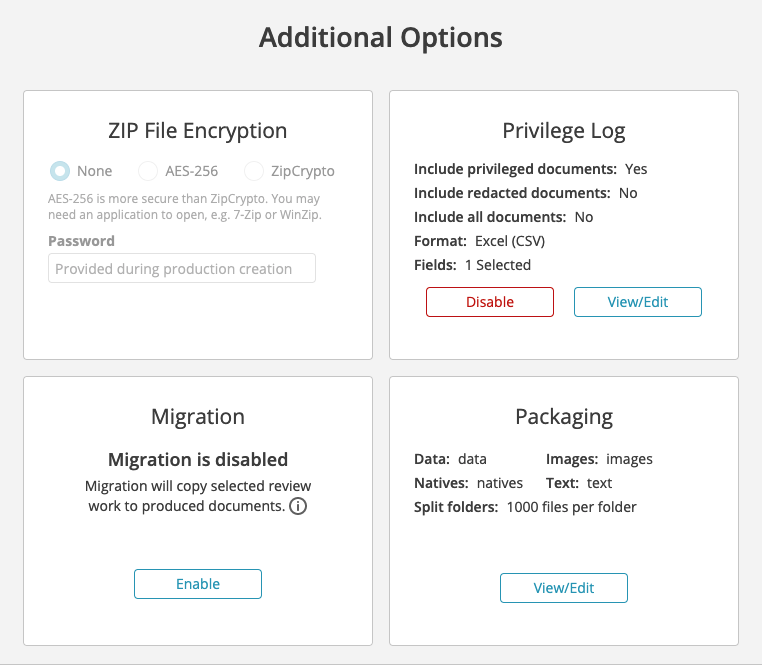Click the Migration is disabled status text

[198, 459]
